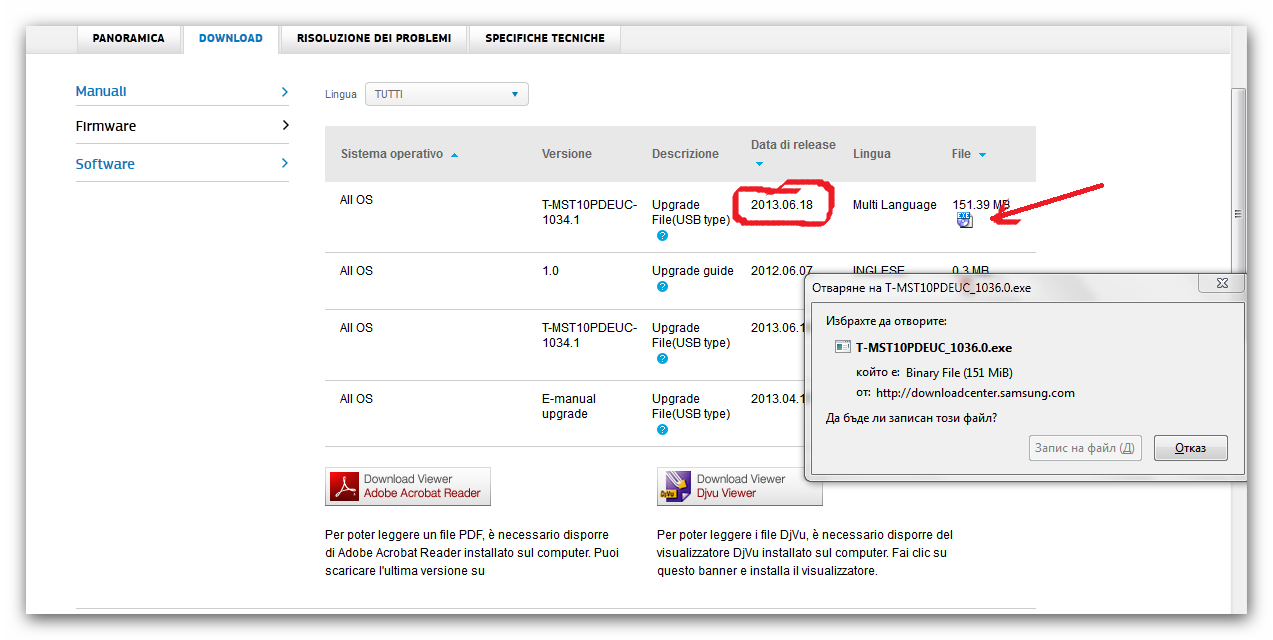Switch to the PANORAMICA tab
This screenshot has height=640, width=1273.
pyautogui.click(x=129, y=38)
